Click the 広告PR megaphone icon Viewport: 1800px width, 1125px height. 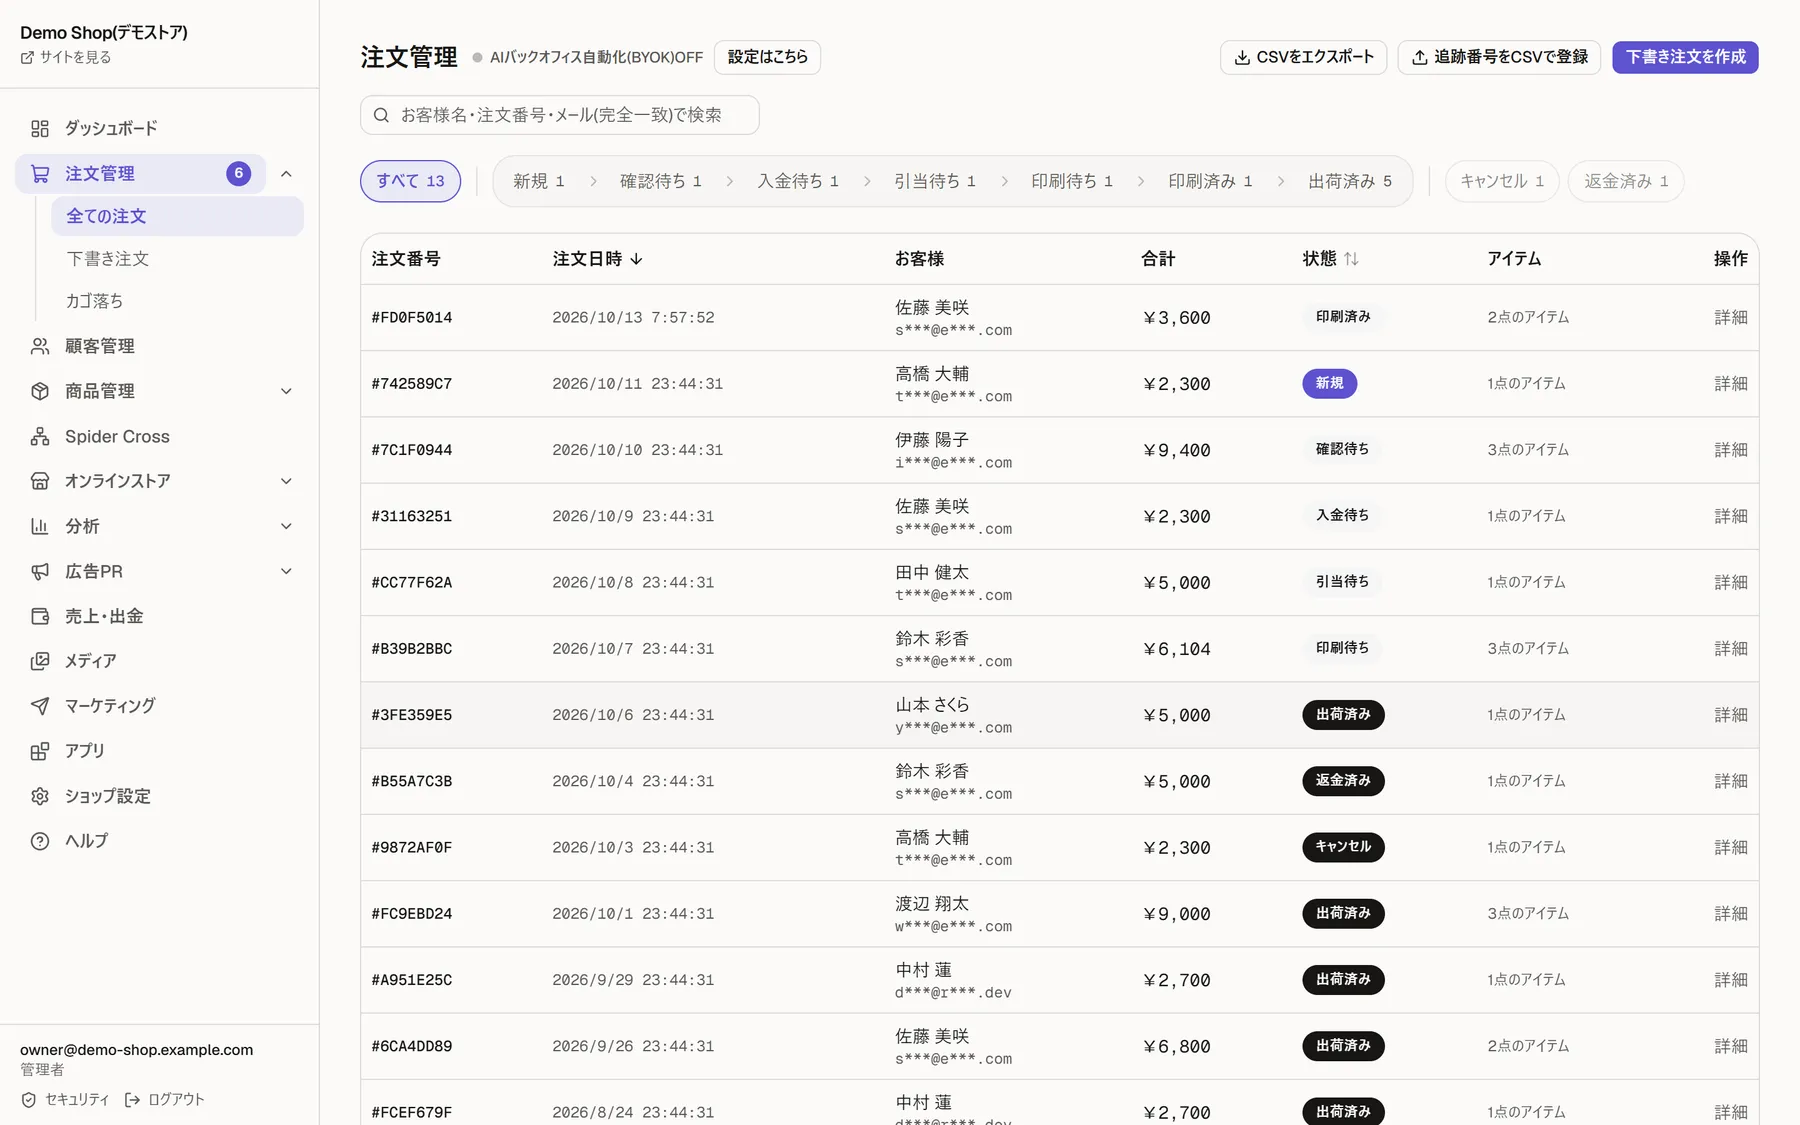pos(40,571)
